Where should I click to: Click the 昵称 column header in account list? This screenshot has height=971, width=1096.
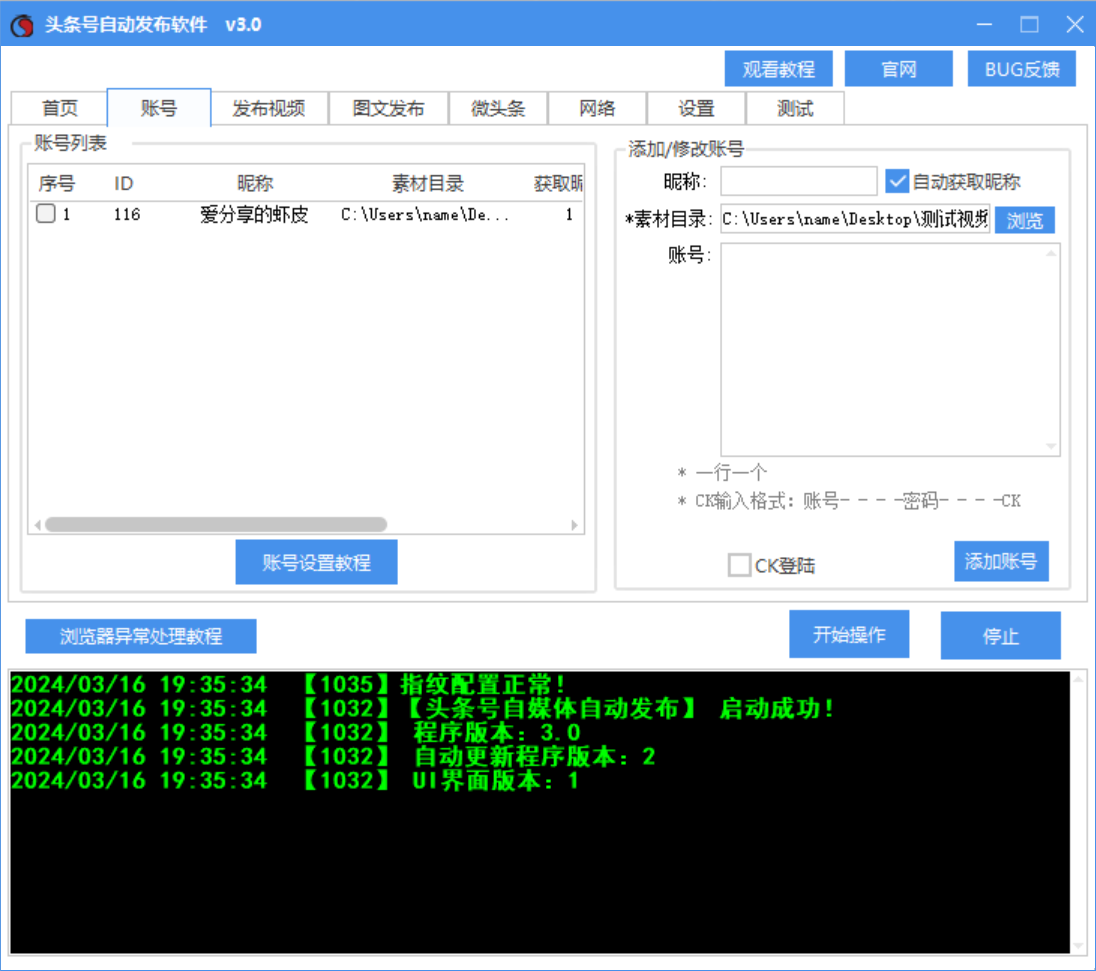tap(254, 184)
